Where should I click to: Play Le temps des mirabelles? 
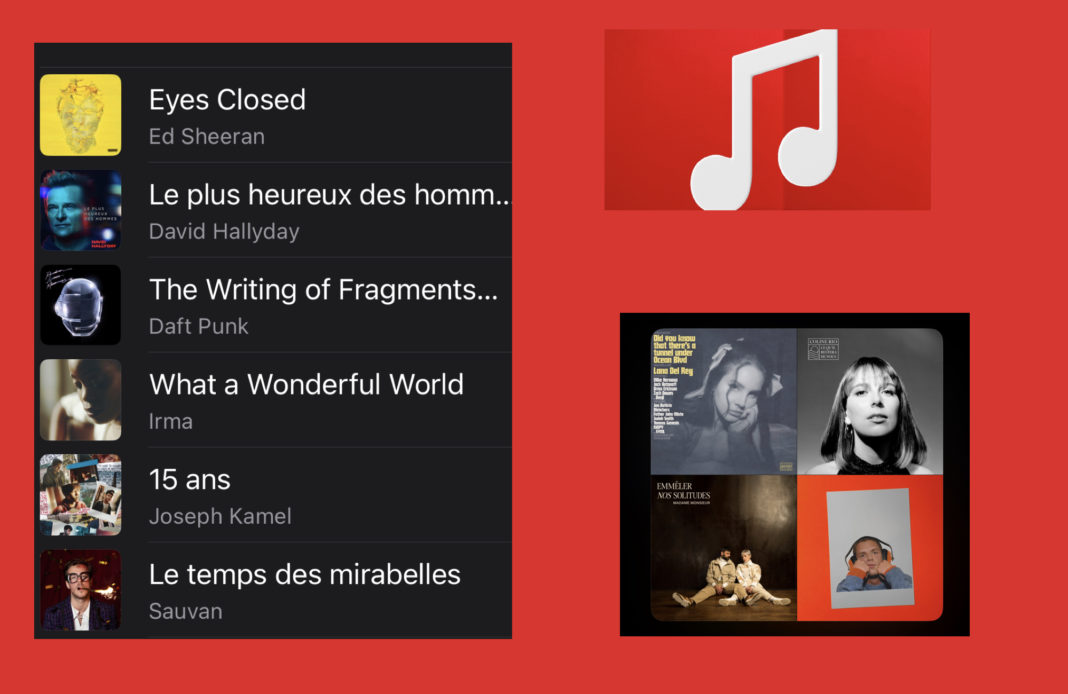pos(305,575)
